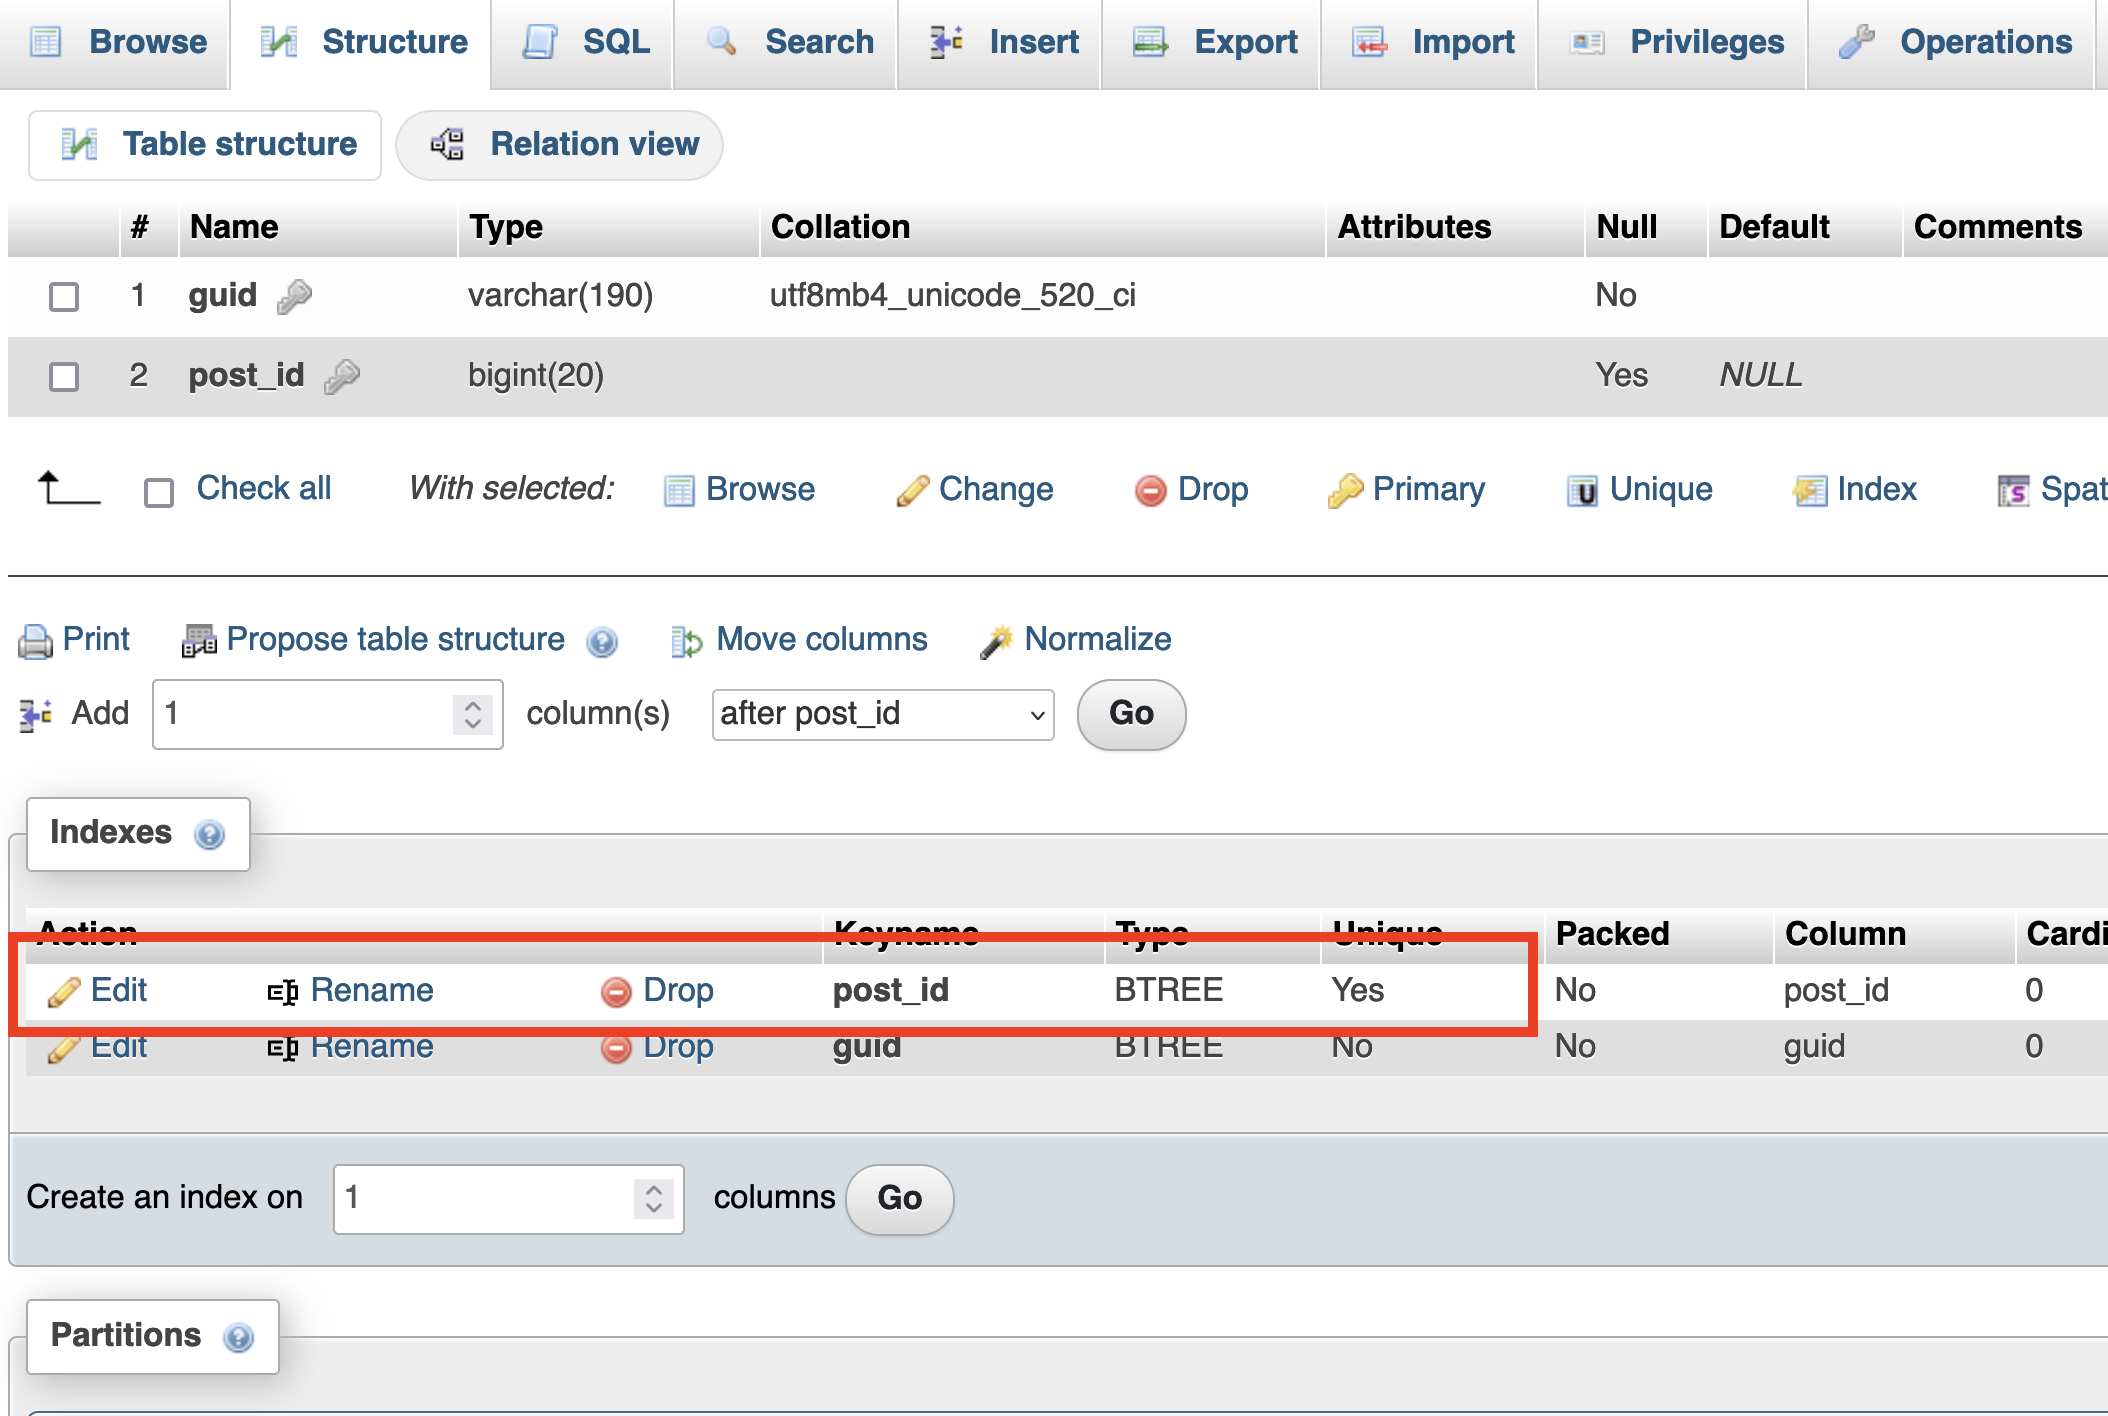Click the Edit pencil for post_id index

[x=64, y=992]
